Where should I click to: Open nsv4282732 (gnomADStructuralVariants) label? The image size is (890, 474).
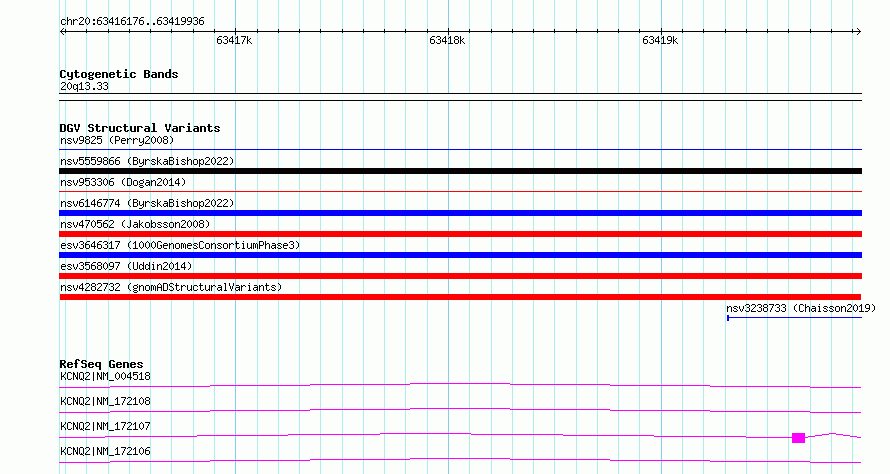[171, 287]
